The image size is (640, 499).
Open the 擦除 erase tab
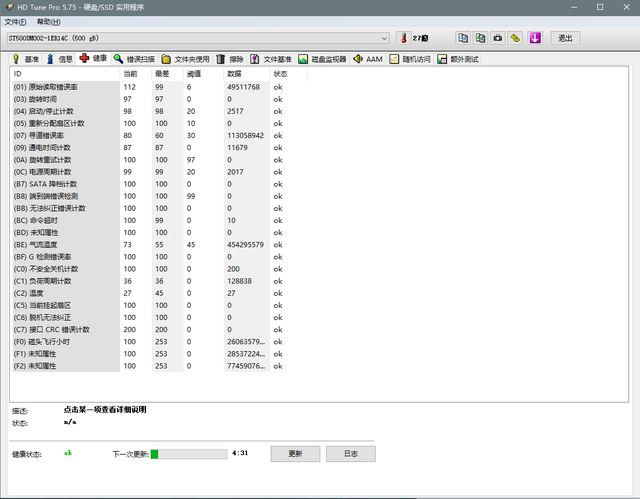(230, 59)
